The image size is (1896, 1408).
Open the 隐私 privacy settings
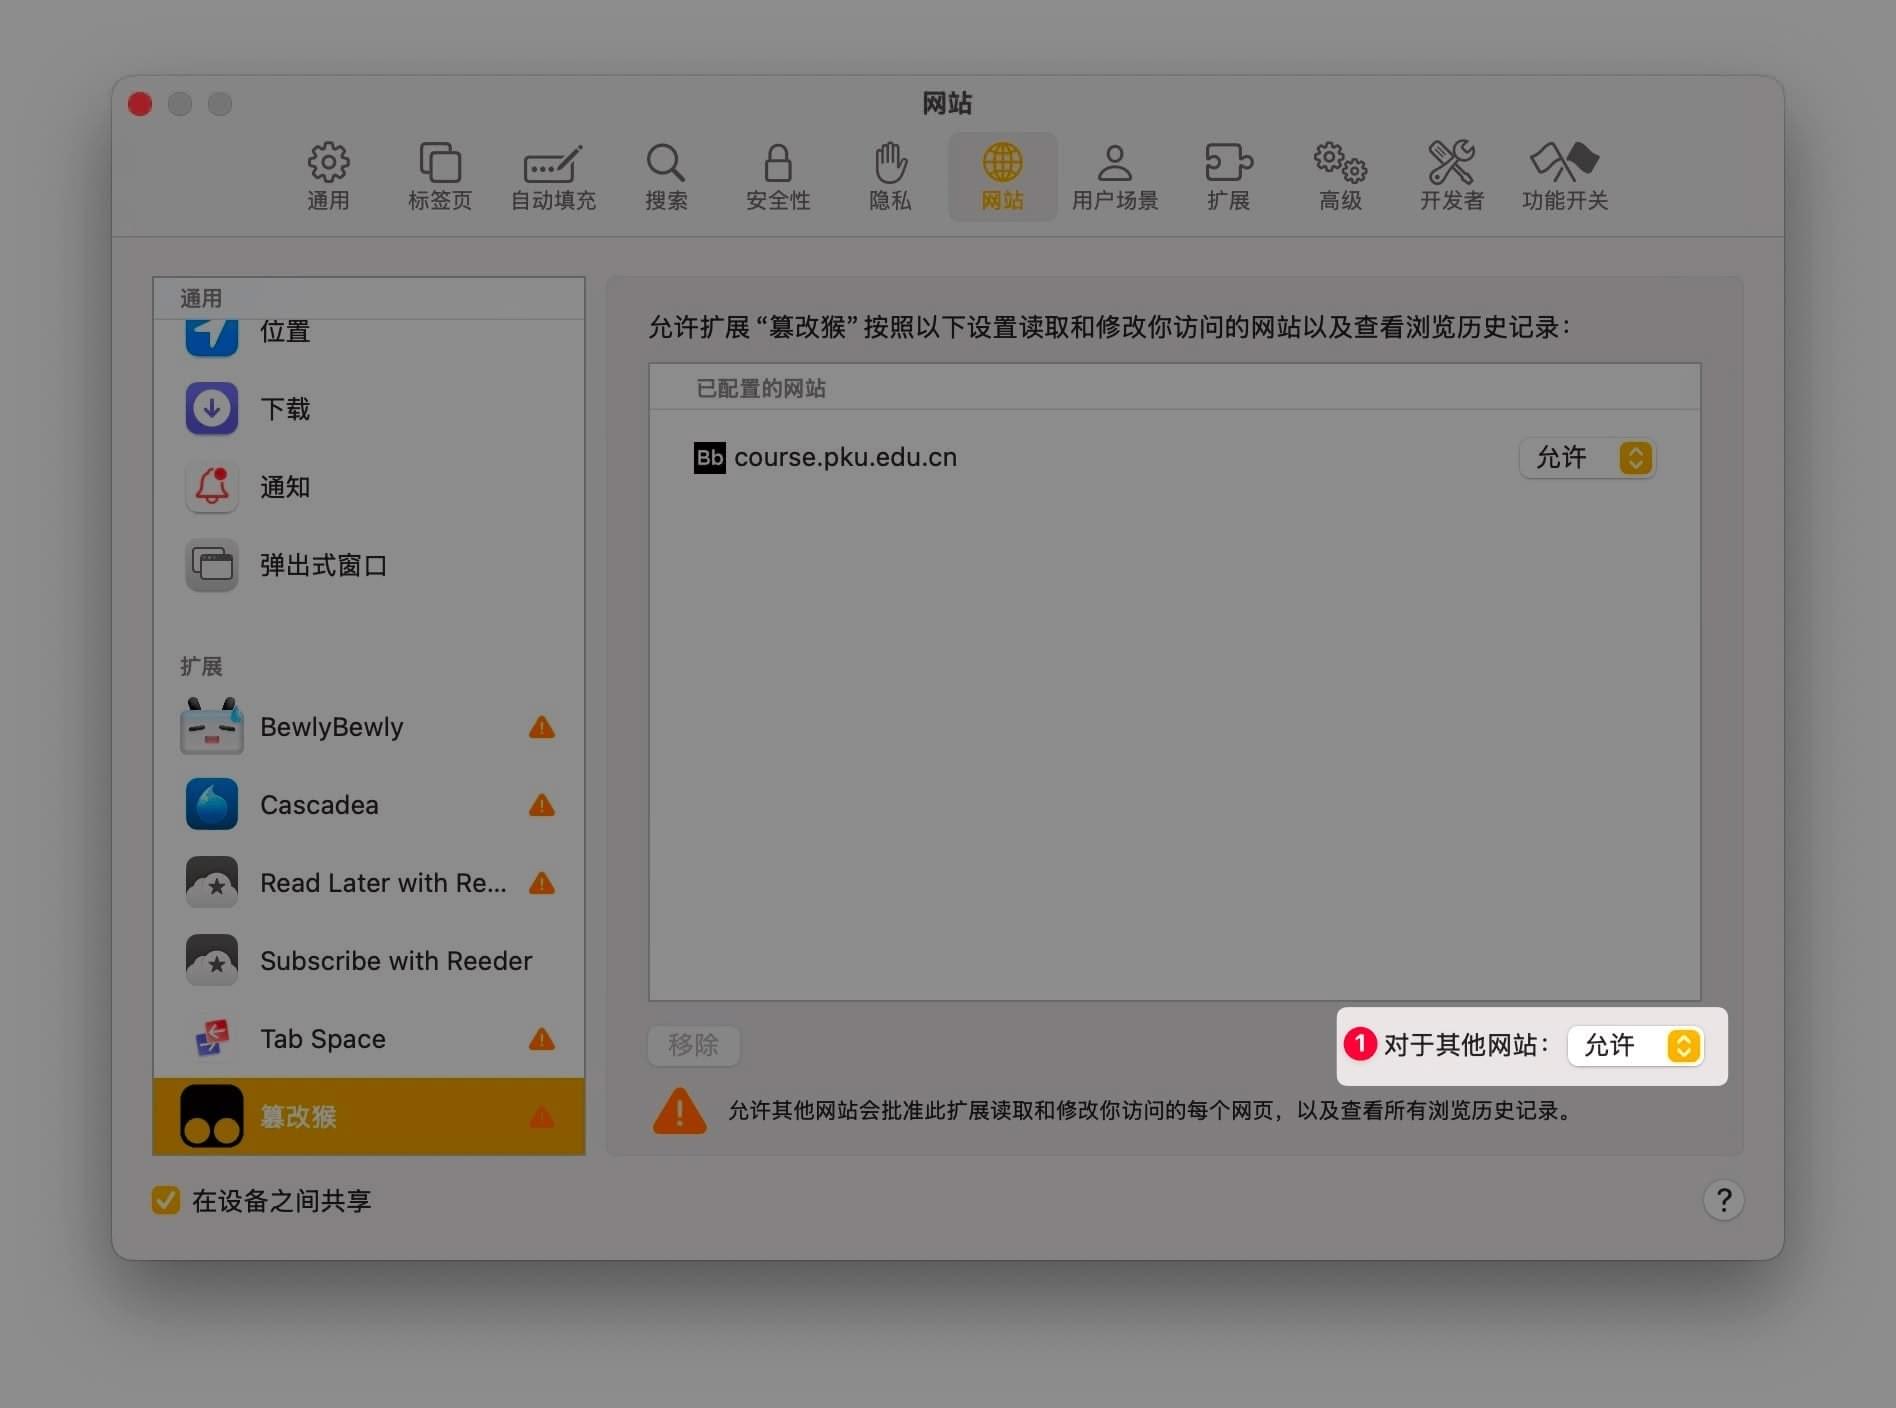[889, 176]
